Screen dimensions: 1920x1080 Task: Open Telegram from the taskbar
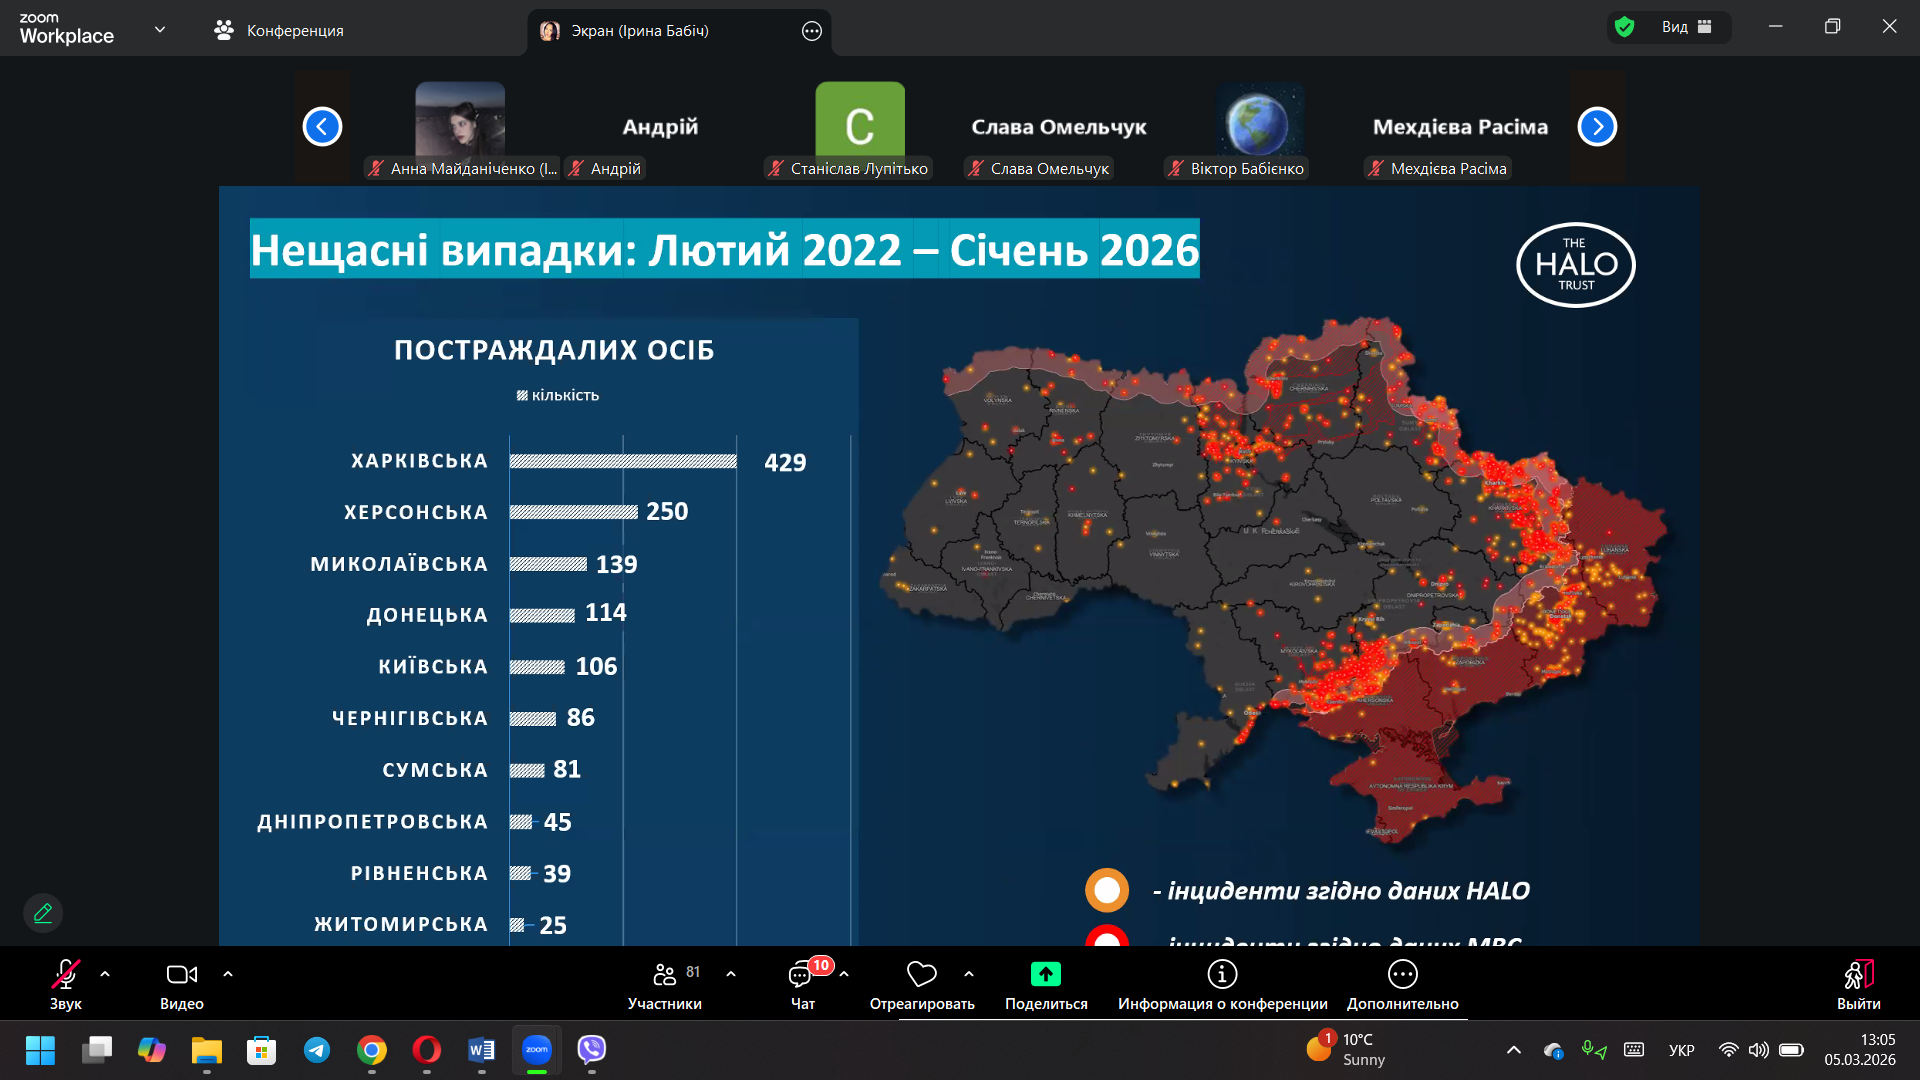[x=317, y=1050]
